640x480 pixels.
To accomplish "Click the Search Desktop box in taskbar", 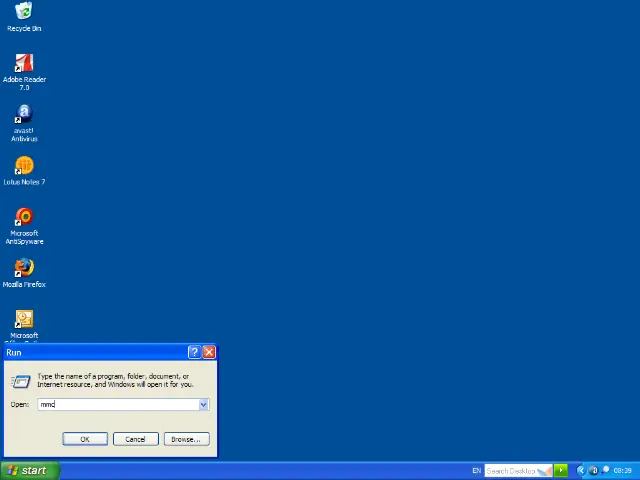I will tap(512, 470).
